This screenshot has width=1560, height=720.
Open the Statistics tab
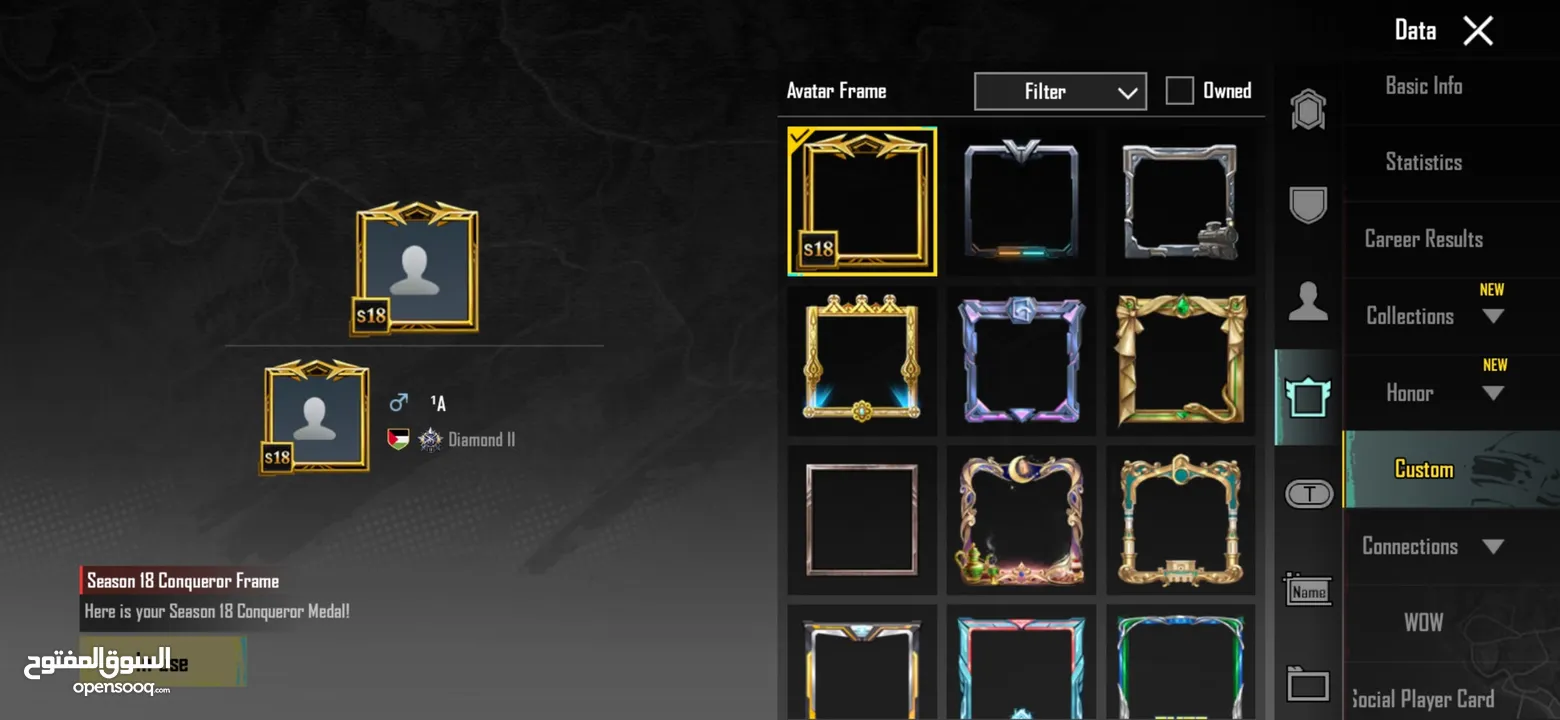point(1424,162)
